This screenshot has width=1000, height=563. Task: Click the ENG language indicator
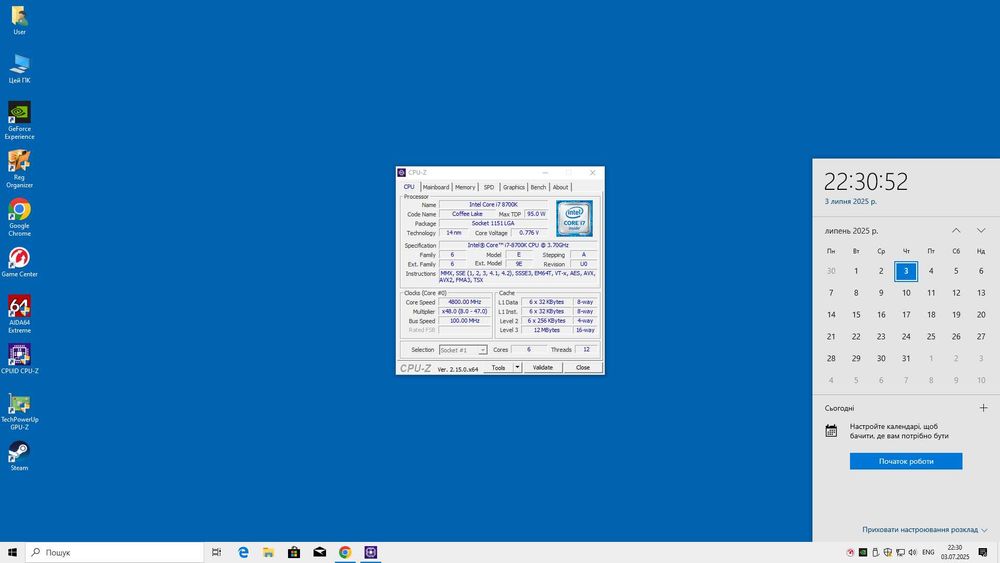click(x=928, y=552)
